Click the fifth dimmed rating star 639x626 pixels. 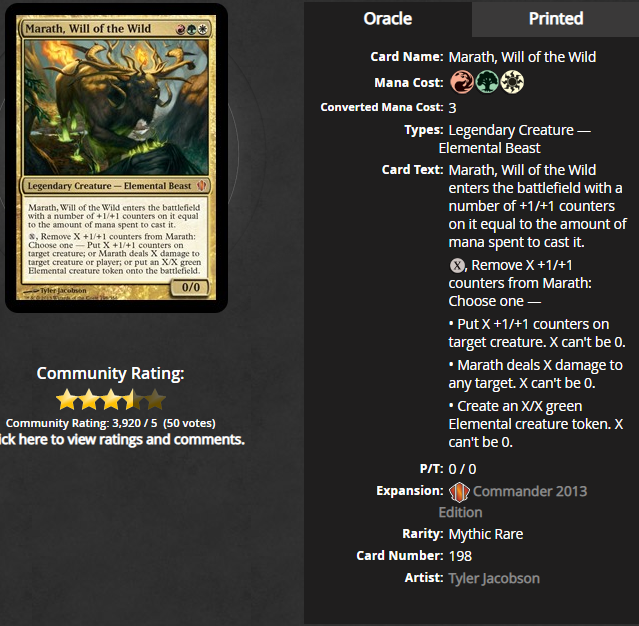point(155,400)
